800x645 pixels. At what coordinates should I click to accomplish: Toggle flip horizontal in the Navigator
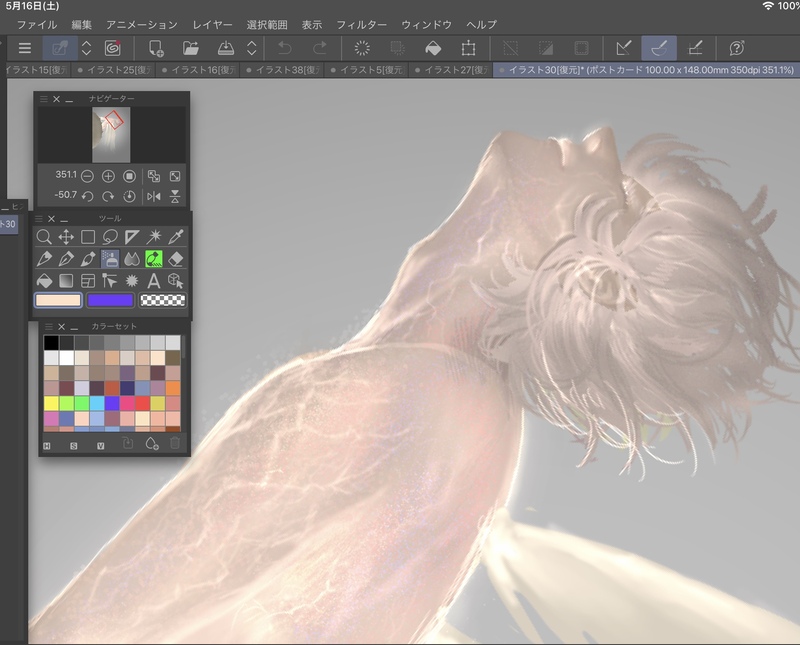tap(154, 196)
